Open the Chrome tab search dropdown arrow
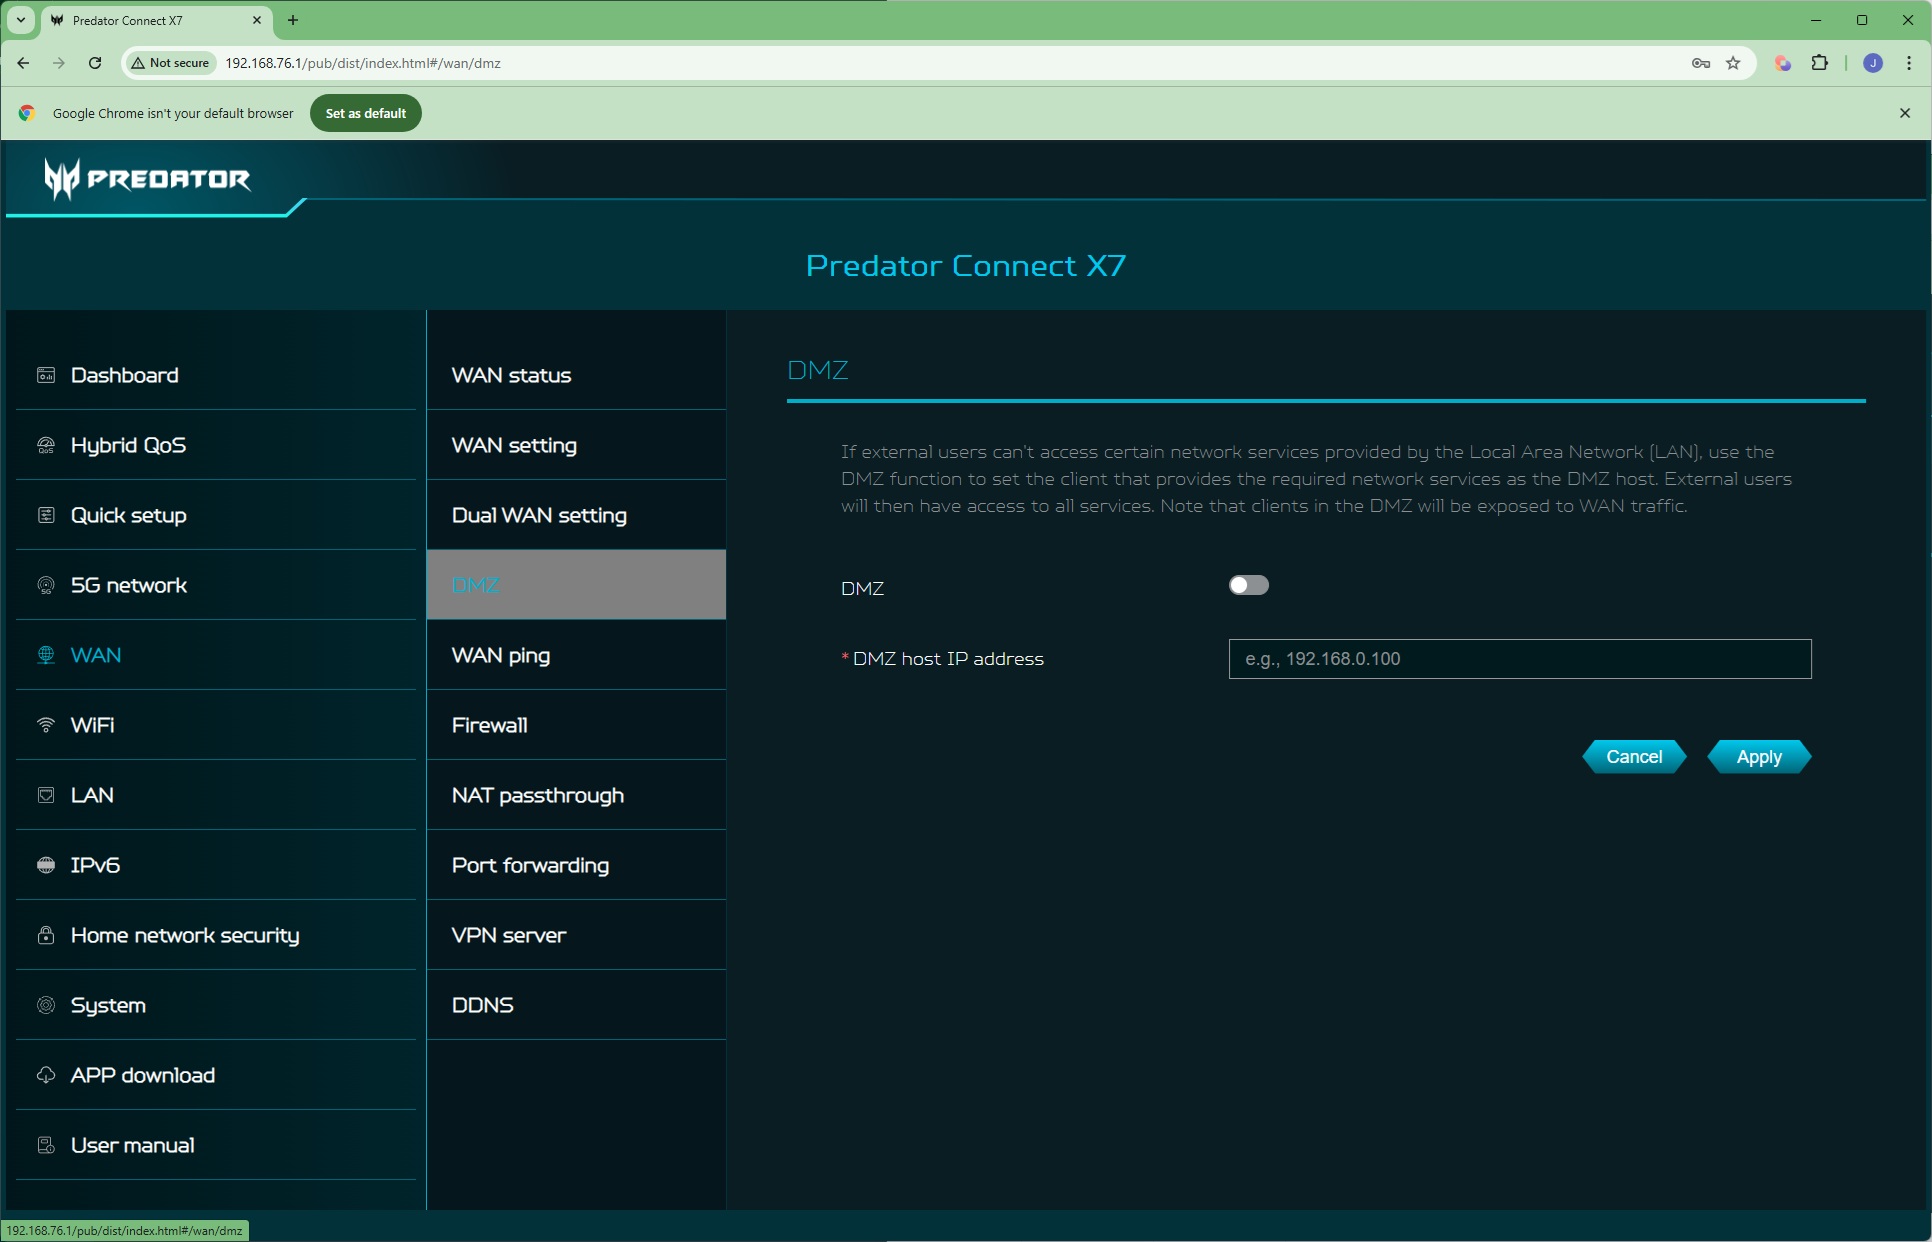 tap(20, 20)
